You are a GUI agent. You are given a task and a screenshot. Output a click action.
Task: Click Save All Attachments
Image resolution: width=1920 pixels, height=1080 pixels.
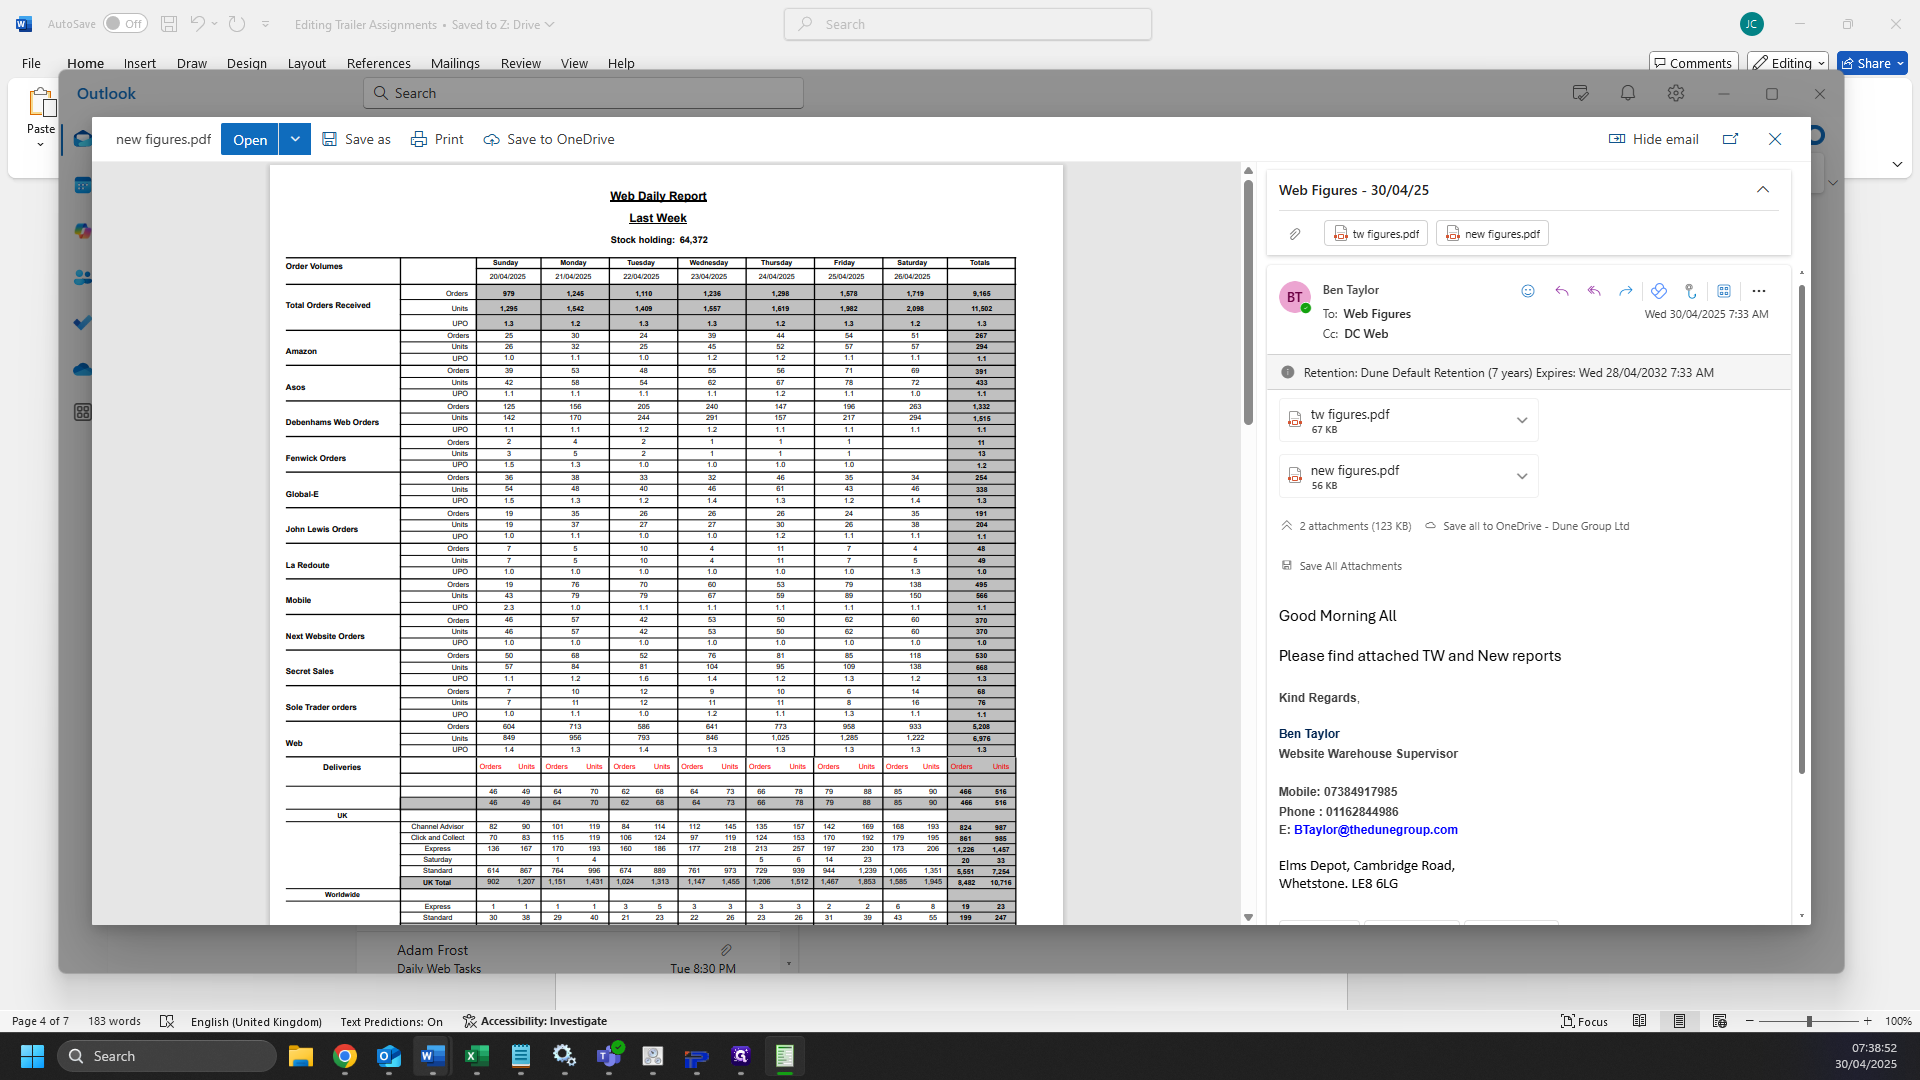[1342, 566]
